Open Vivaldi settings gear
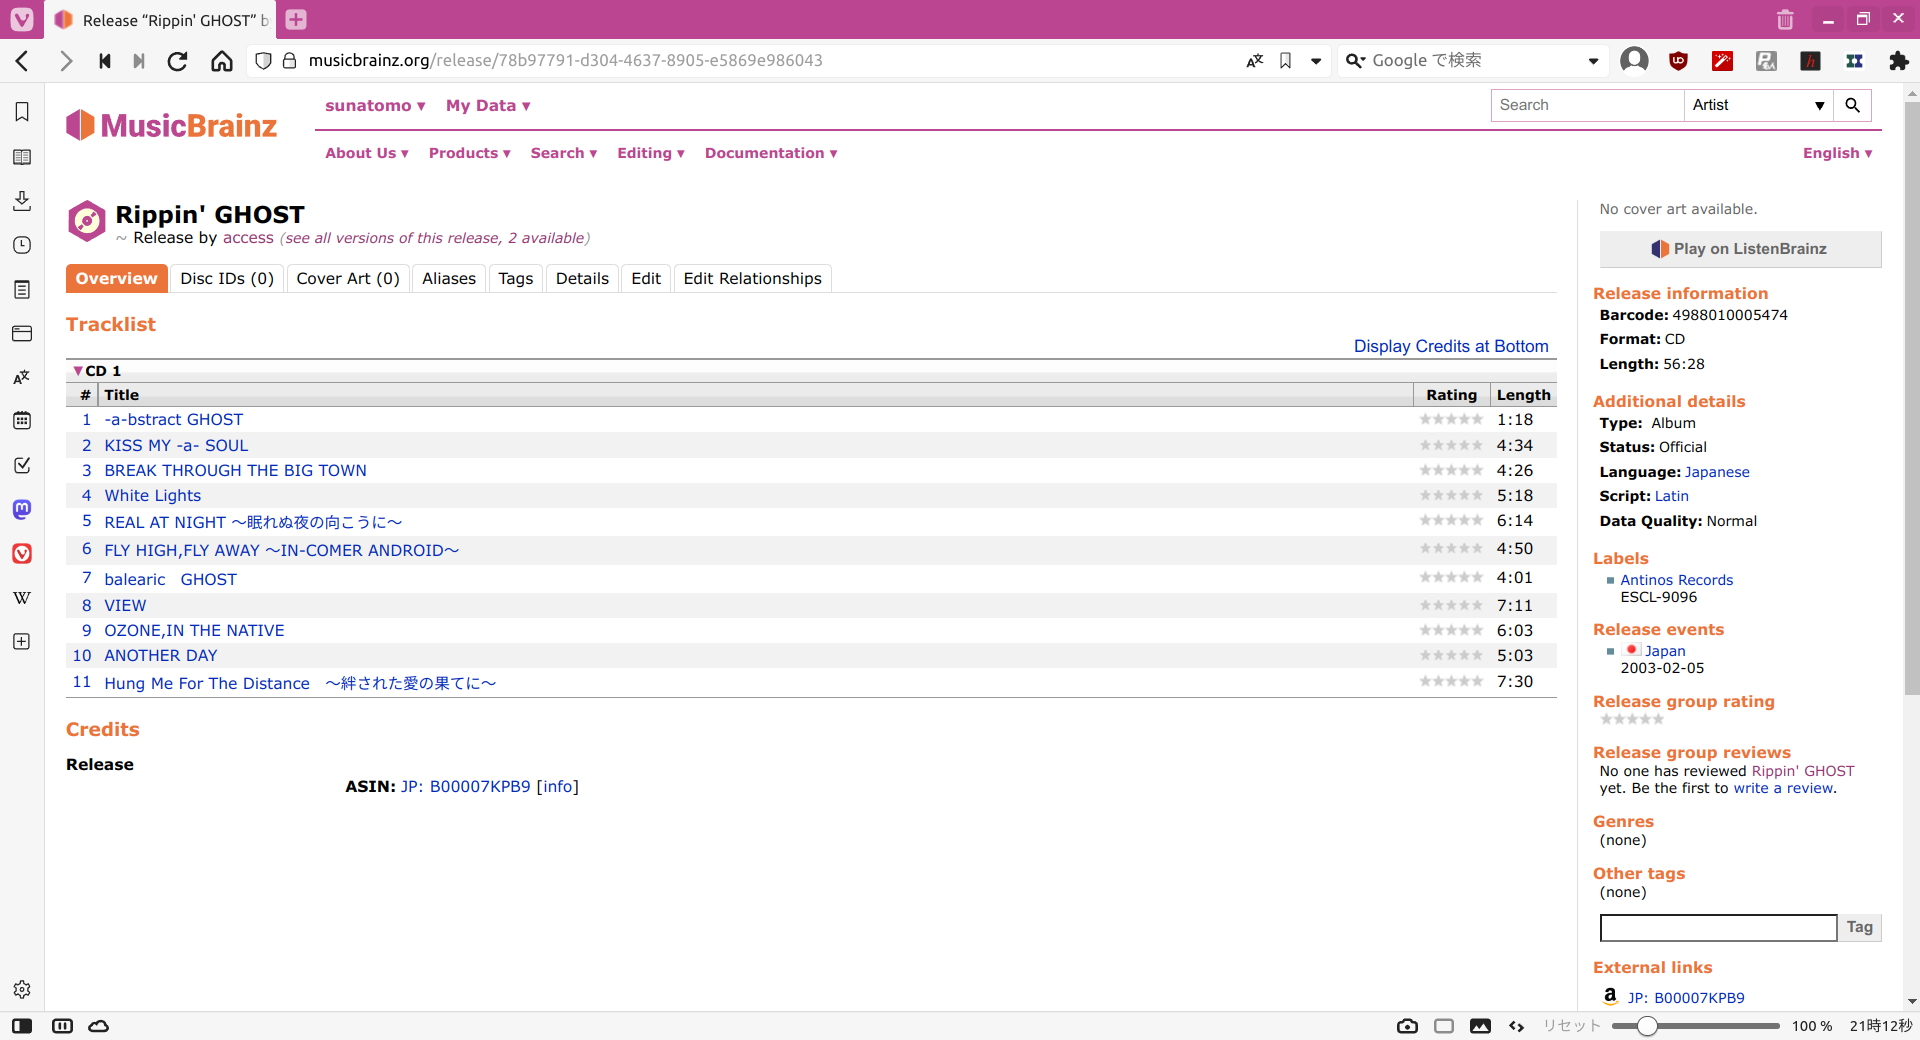This screenshot has width=1920, height=1040. (x=22, y=989)
